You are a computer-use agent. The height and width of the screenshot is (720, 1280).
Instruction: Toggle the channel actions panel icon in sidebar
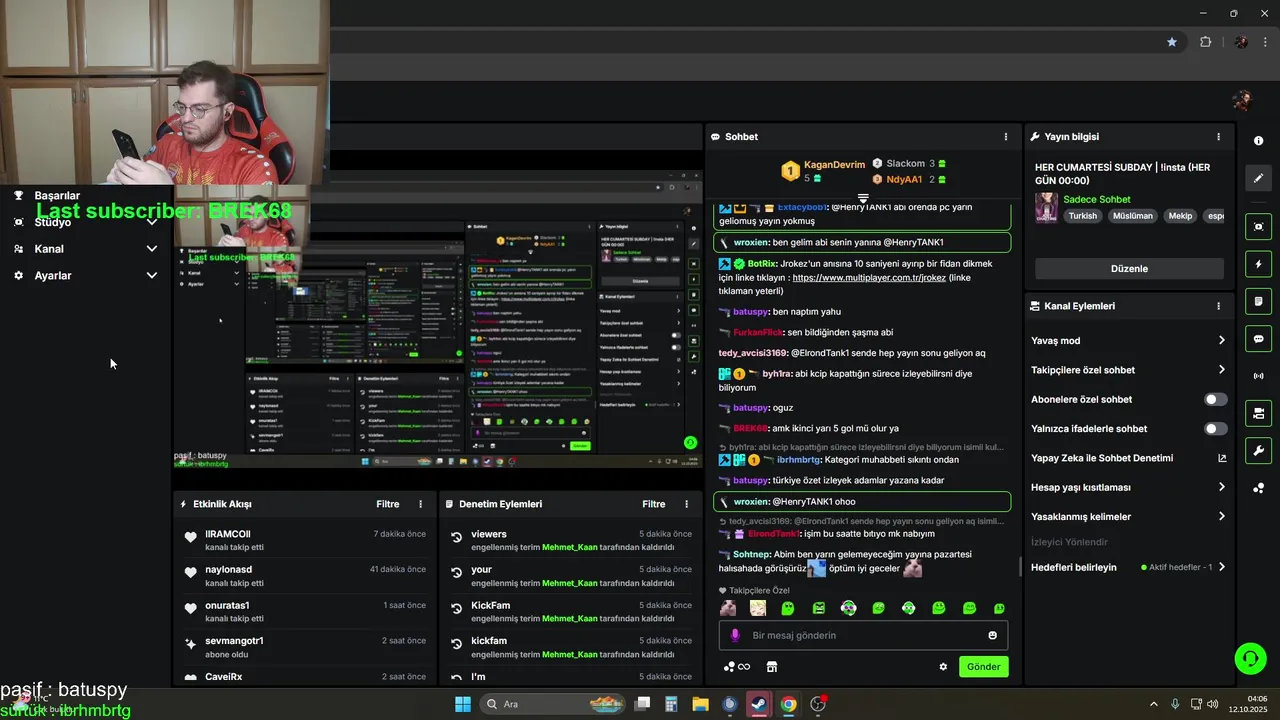tap(1258, 413)
